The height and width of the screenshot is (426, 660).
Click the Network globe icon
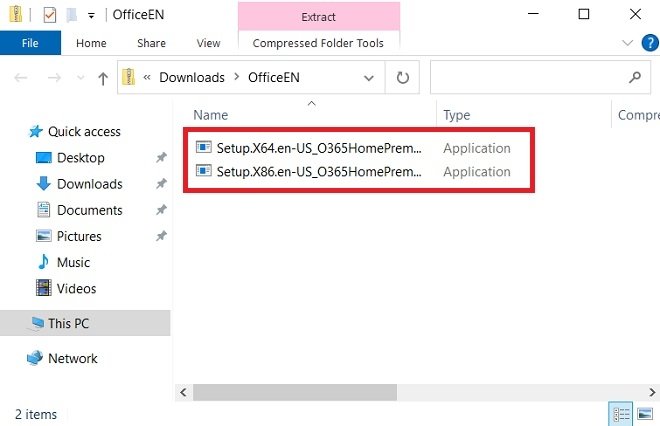35,358
